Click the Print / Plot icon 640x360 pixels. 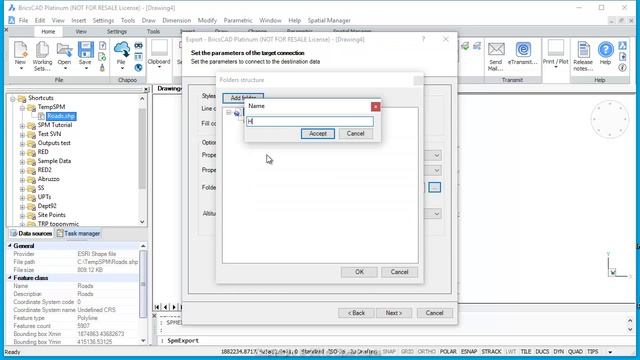[556, 49]
